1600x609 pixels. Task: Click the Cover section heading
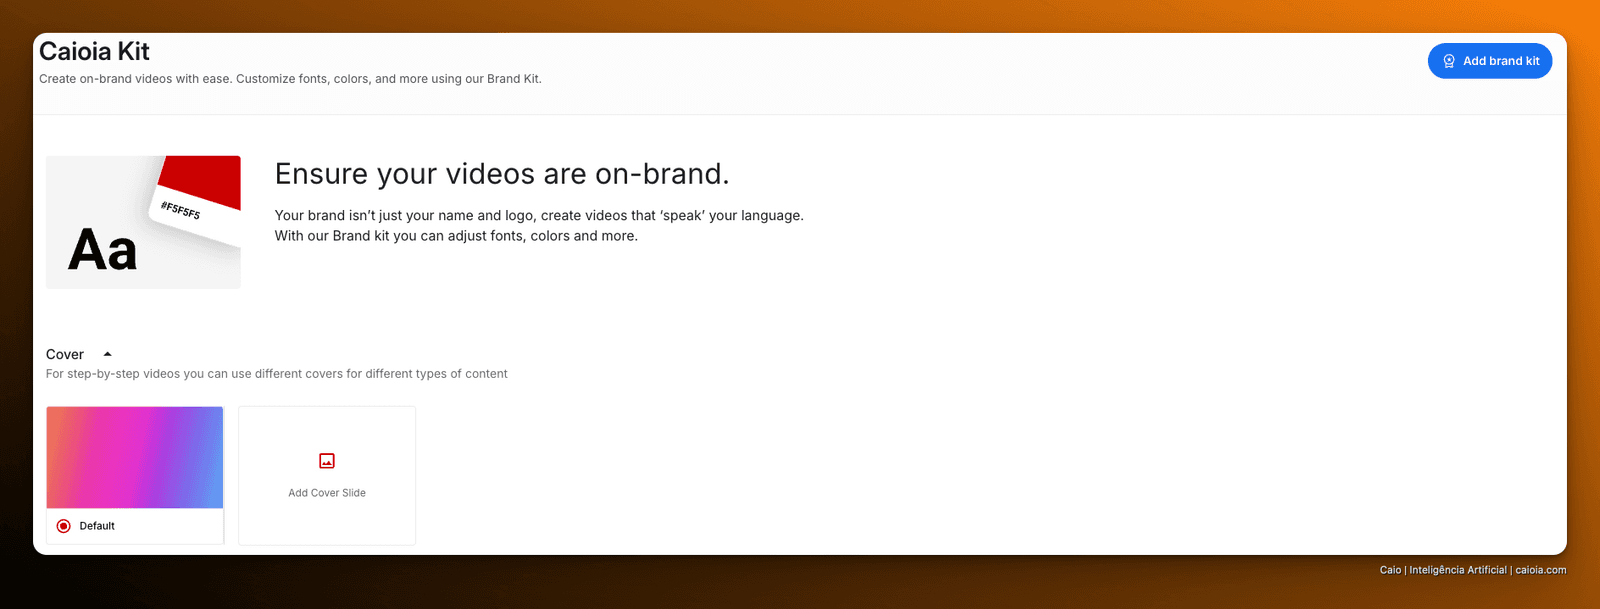[x=65, y=354]
